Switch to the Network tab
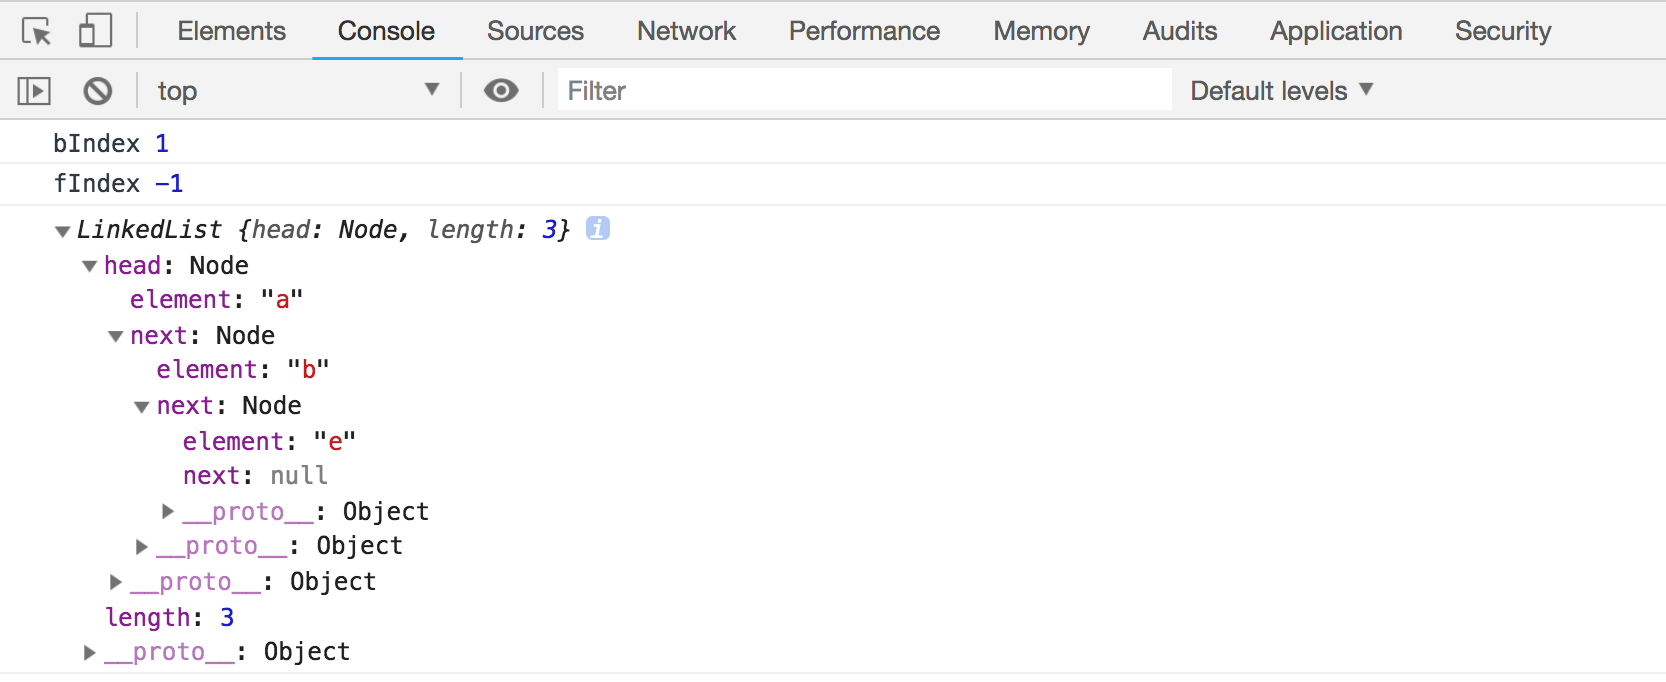Screen dimensions: 1666x682 pos(686,31)
